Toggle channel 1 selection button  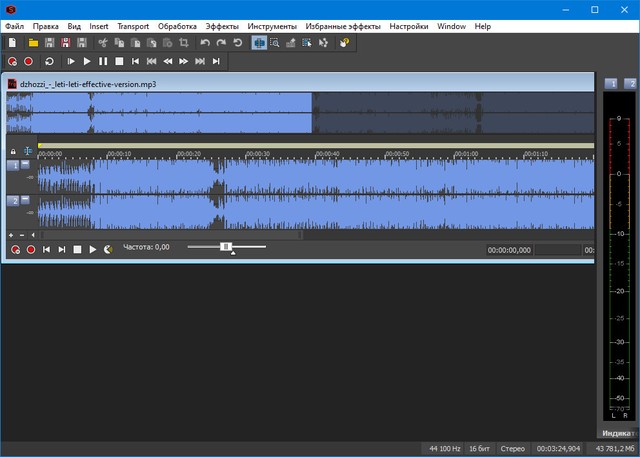(13, 166)
